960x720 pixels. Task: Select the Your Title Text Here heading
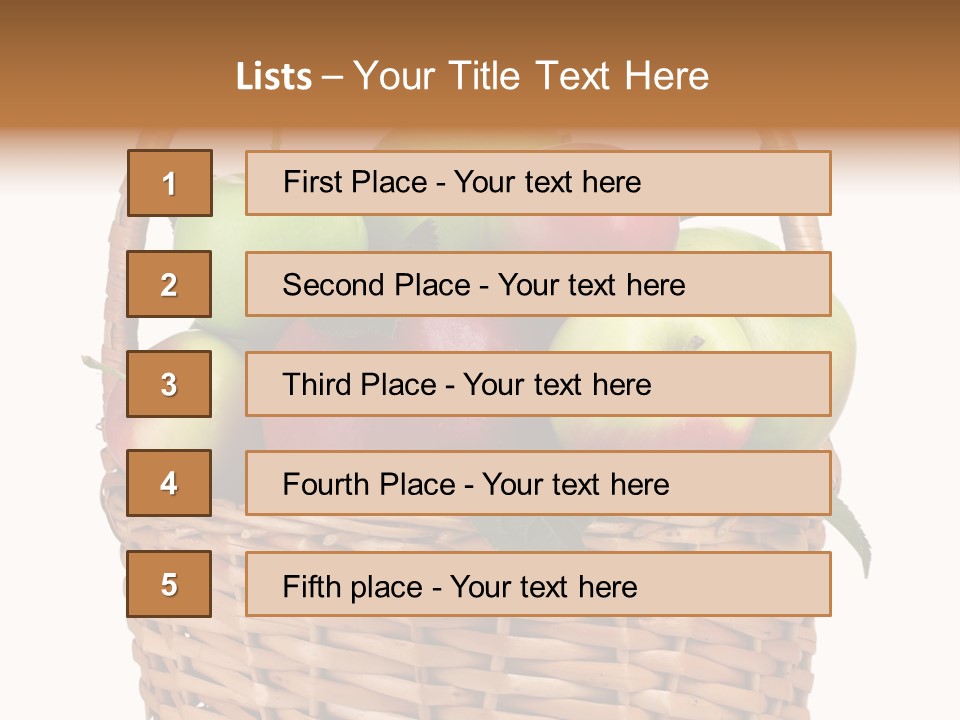[530, 77]
